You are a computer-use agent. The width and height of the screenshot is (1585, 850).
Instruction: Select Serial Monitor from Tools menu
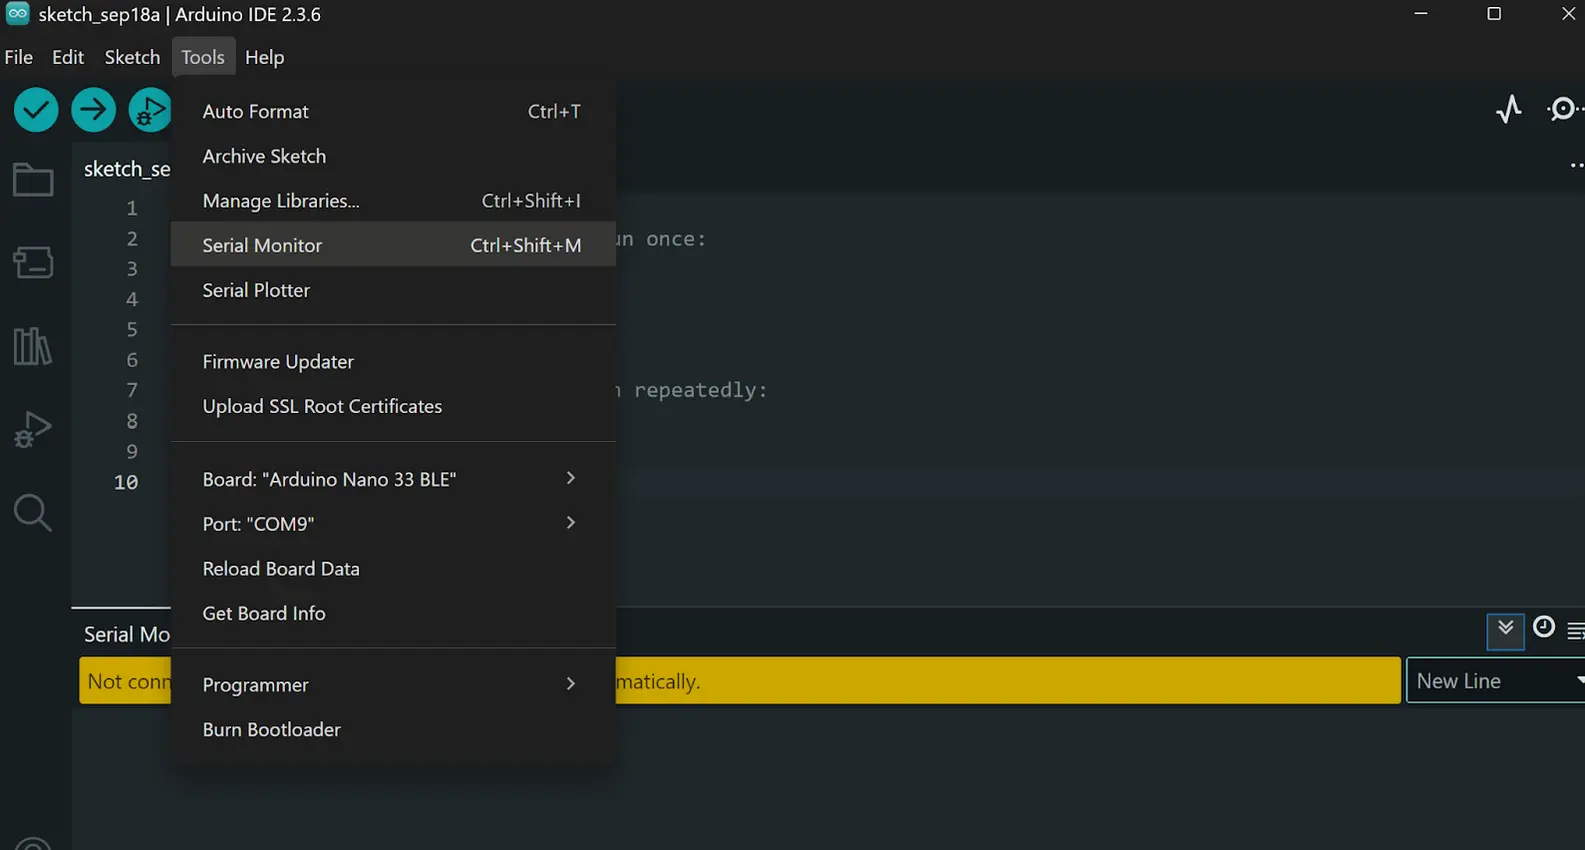coord(393,245)
